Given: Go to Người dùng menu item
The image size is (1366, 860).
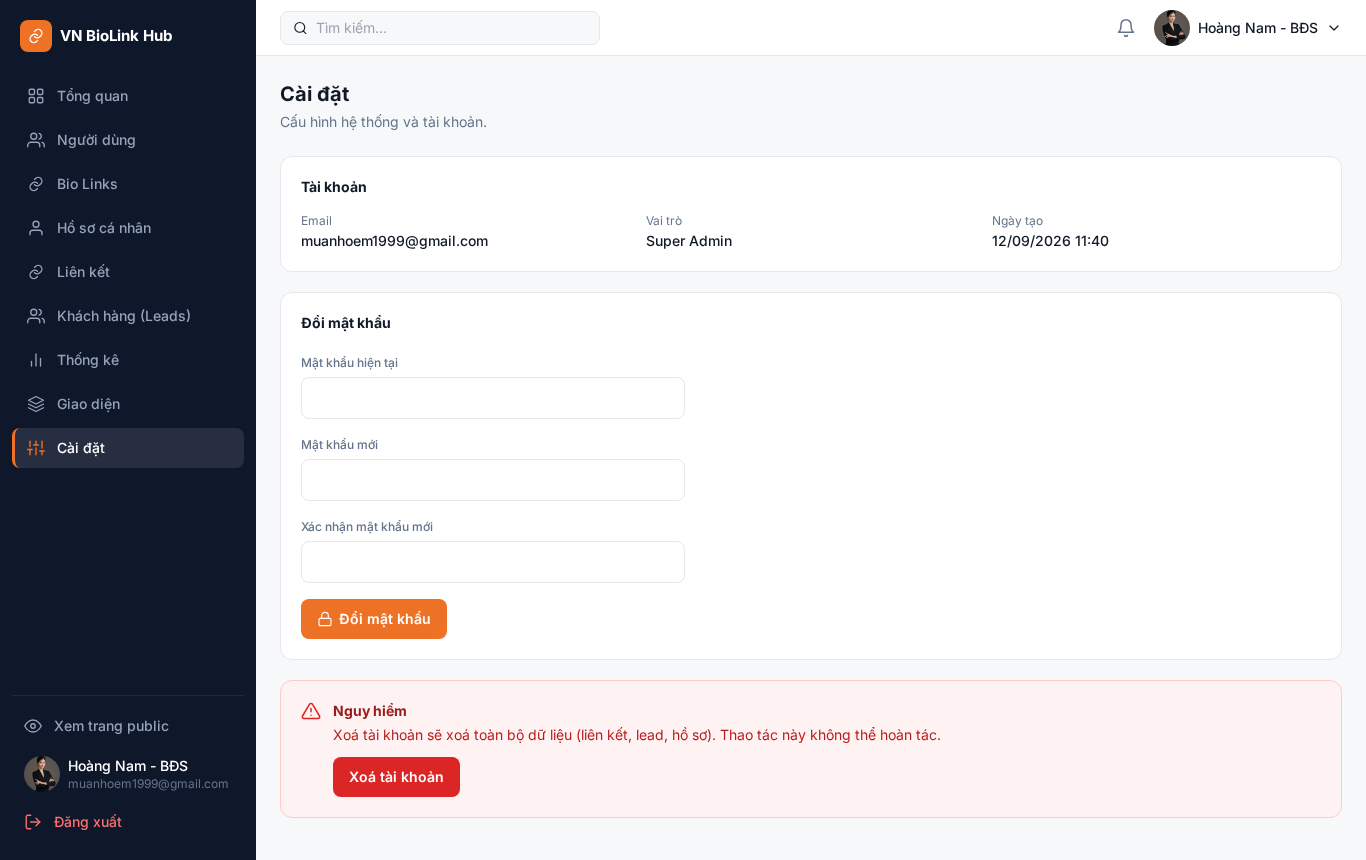Looking at the screenshot, I should click(128, 140).
